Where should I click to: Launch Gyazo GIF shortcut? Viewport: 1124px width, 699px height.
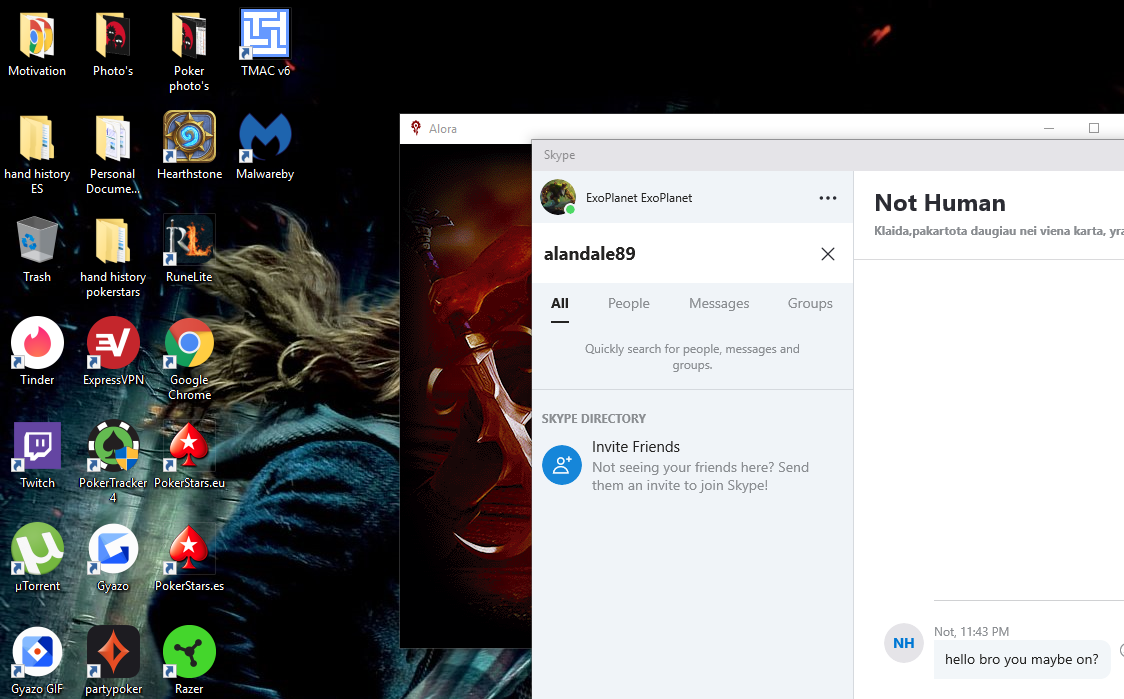coord(37,652)
